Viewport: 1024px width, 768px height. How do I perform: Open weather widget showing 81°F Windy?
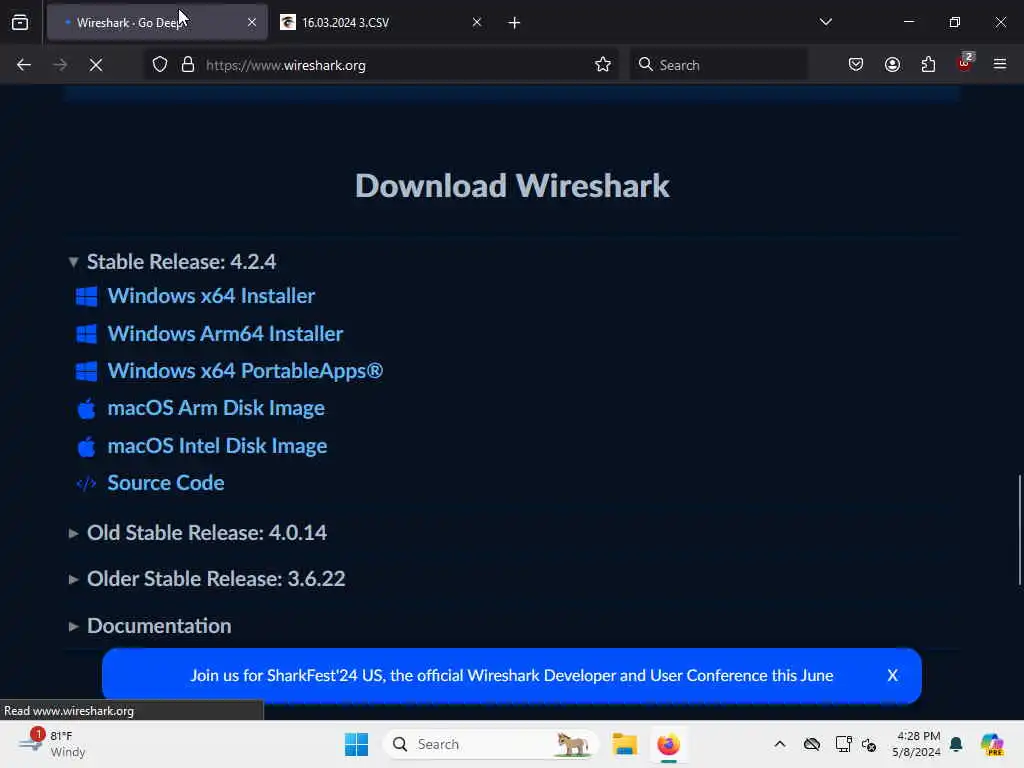click(54, 744)
